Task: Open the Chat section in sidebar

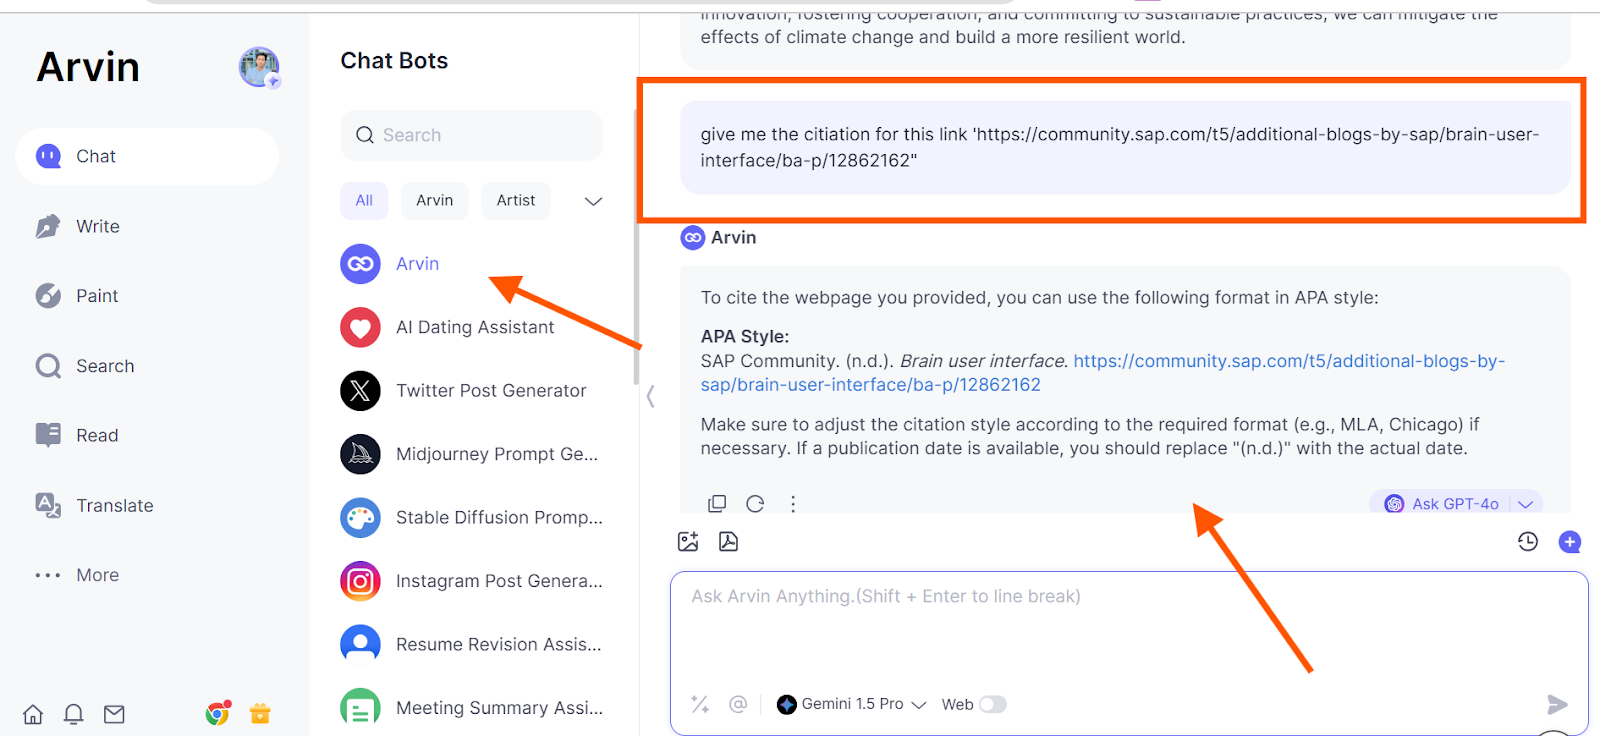Action: 147,156
